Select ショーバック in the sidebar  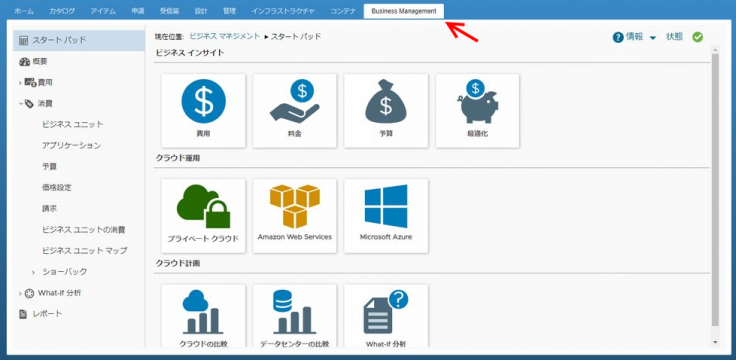click(64, 272)
